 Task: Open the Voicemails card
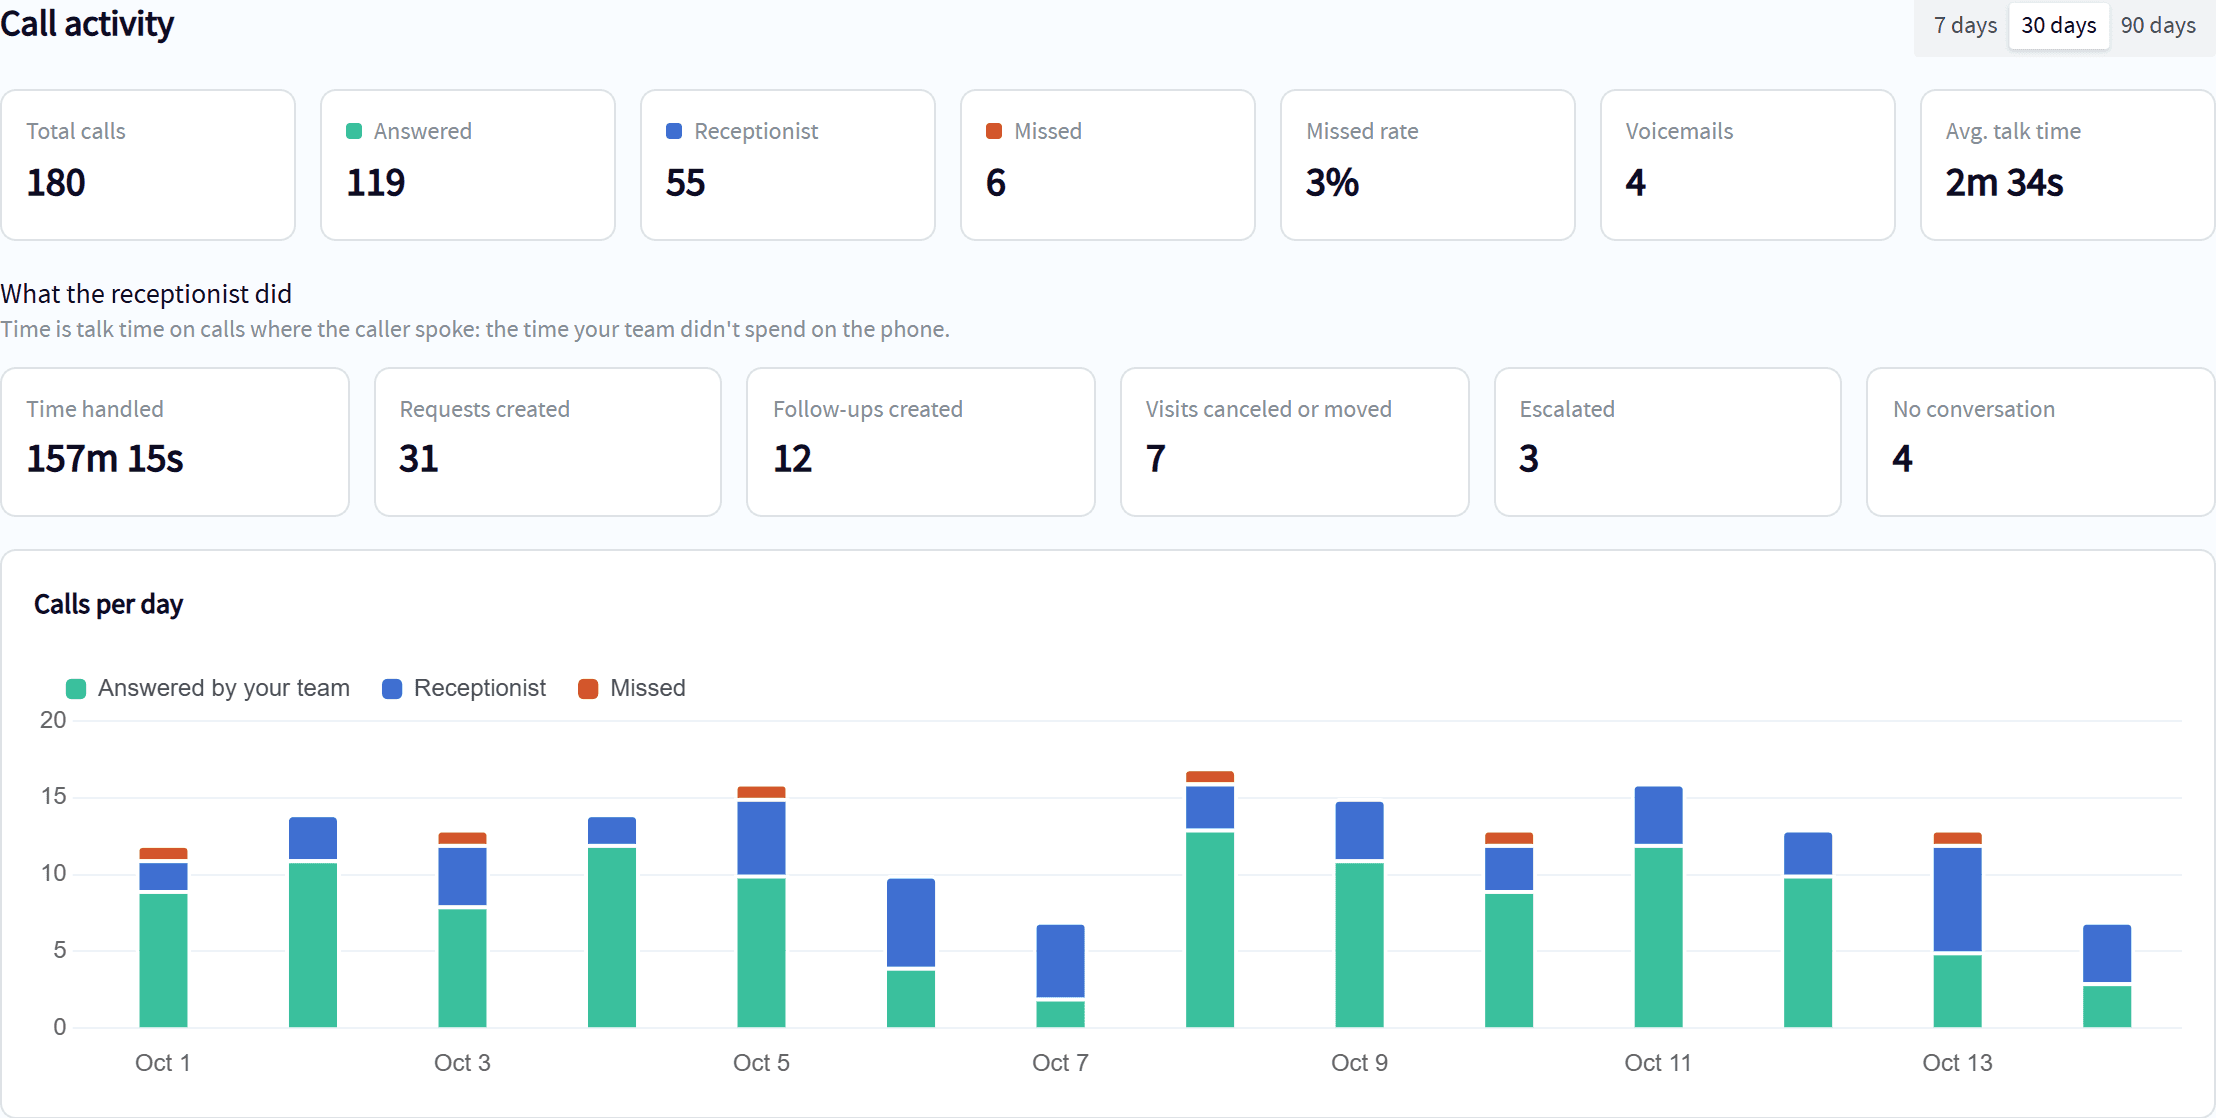(x=1748, y=165)
